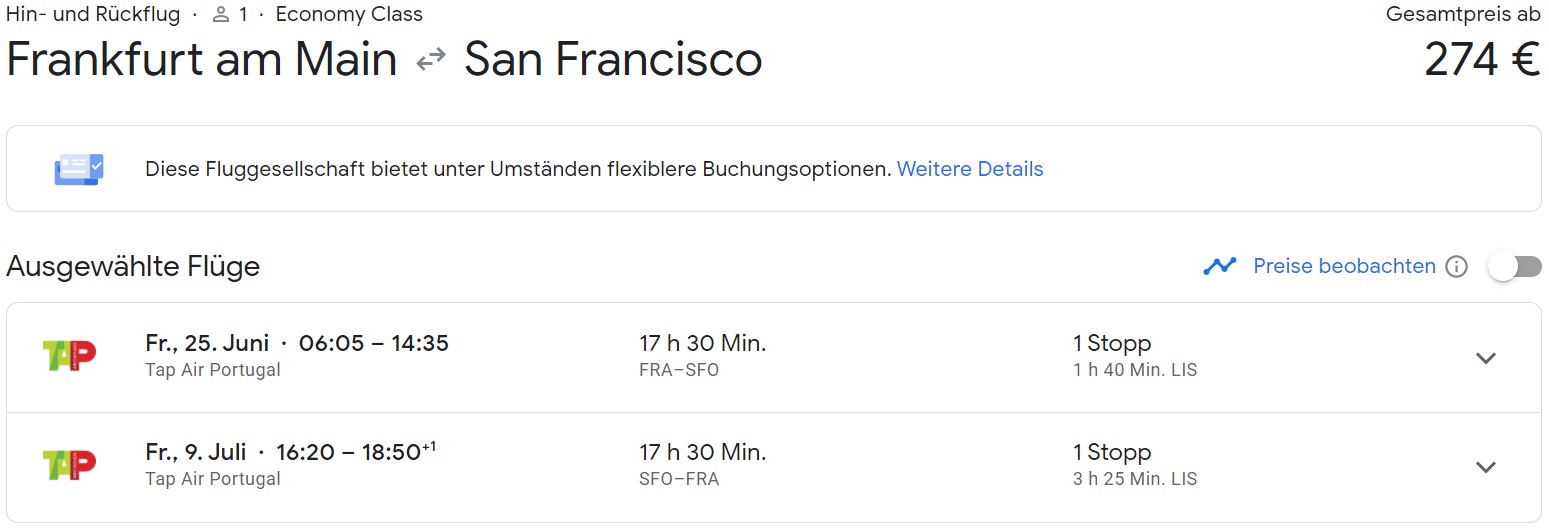This screenshot has height=529, width=1549.
Task: Toggle the Preise beobachten switch
Action: pos(1515,266)
